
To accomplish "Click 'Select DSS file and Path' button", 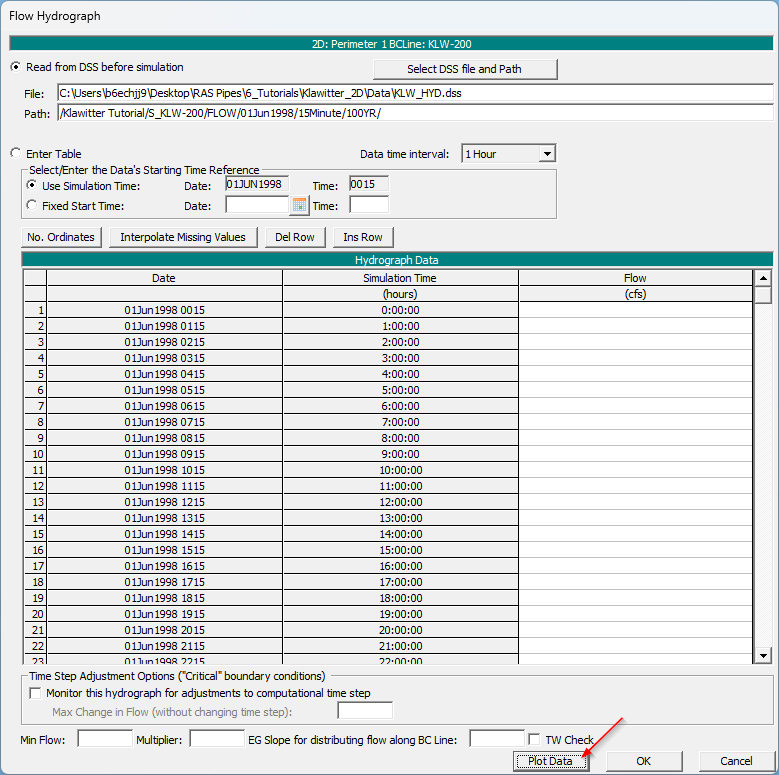I will pyautogui.click(x=465, y=69).
